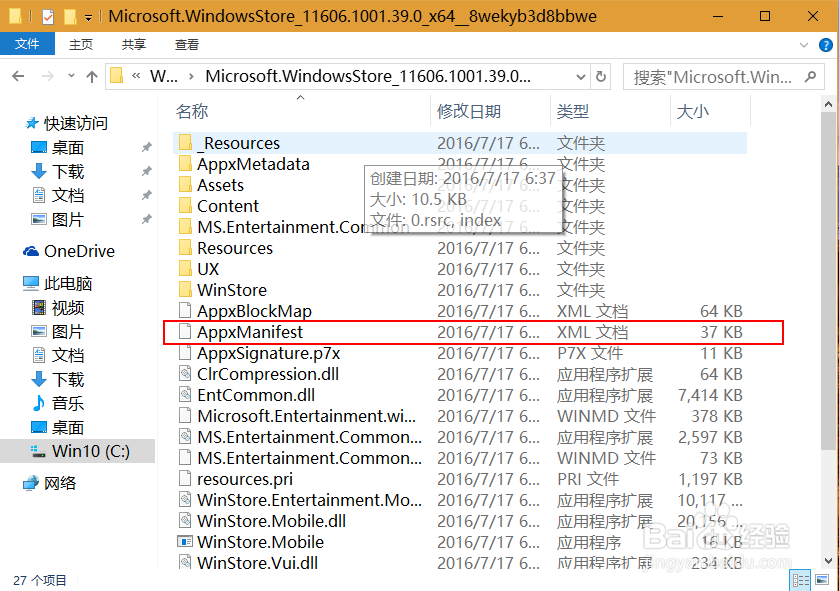Refresh the current folder view
This screenshot has height=591, width=839.
click(601, 76)
